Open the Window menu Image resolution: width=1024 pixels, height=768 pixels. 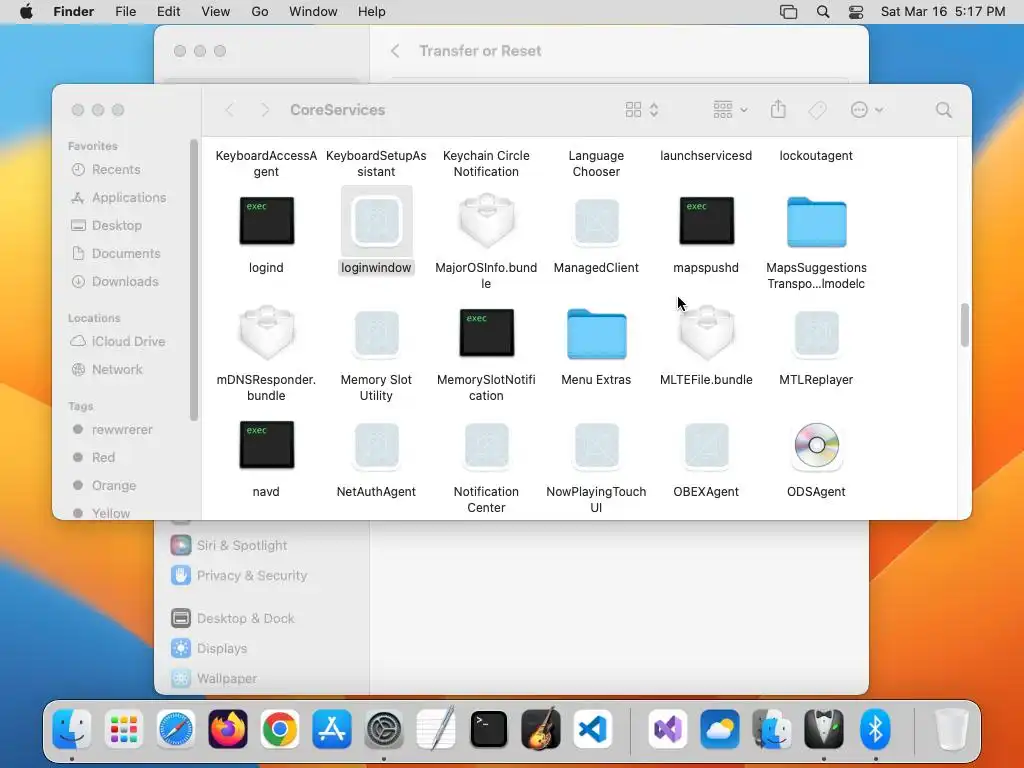313,12
